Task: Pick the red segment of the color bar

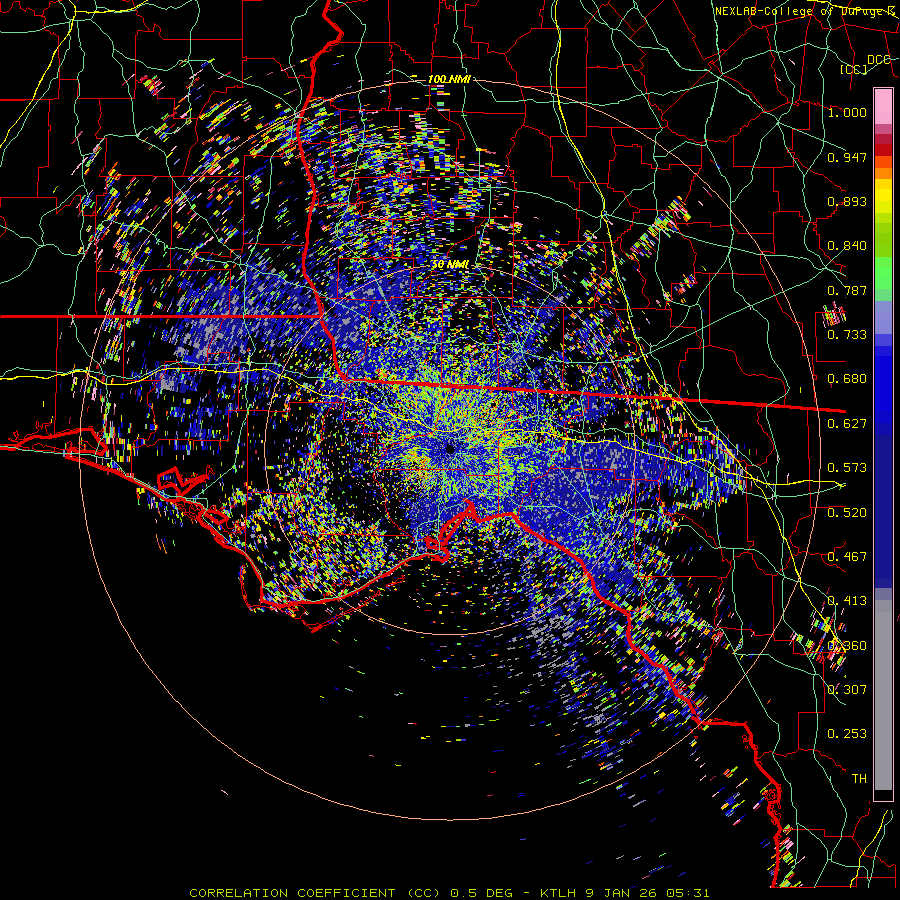Action: tap(883, 149)
